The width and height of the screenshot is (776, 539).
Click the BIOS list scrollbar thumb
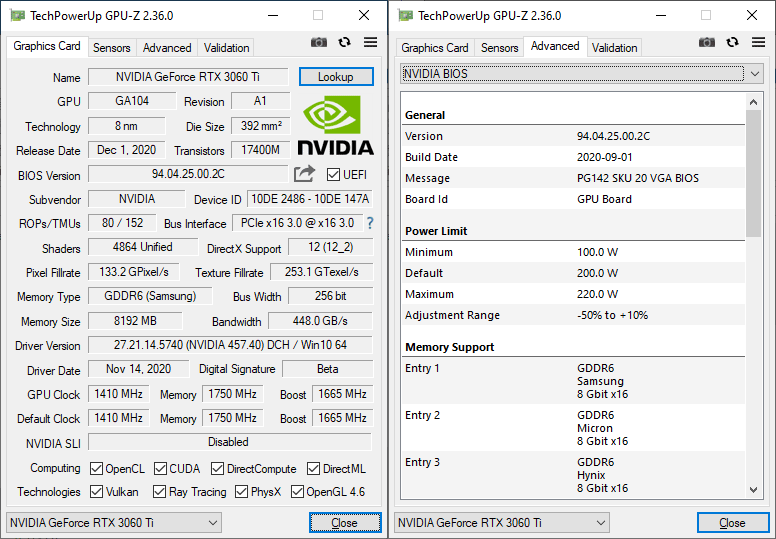(753, 173)
